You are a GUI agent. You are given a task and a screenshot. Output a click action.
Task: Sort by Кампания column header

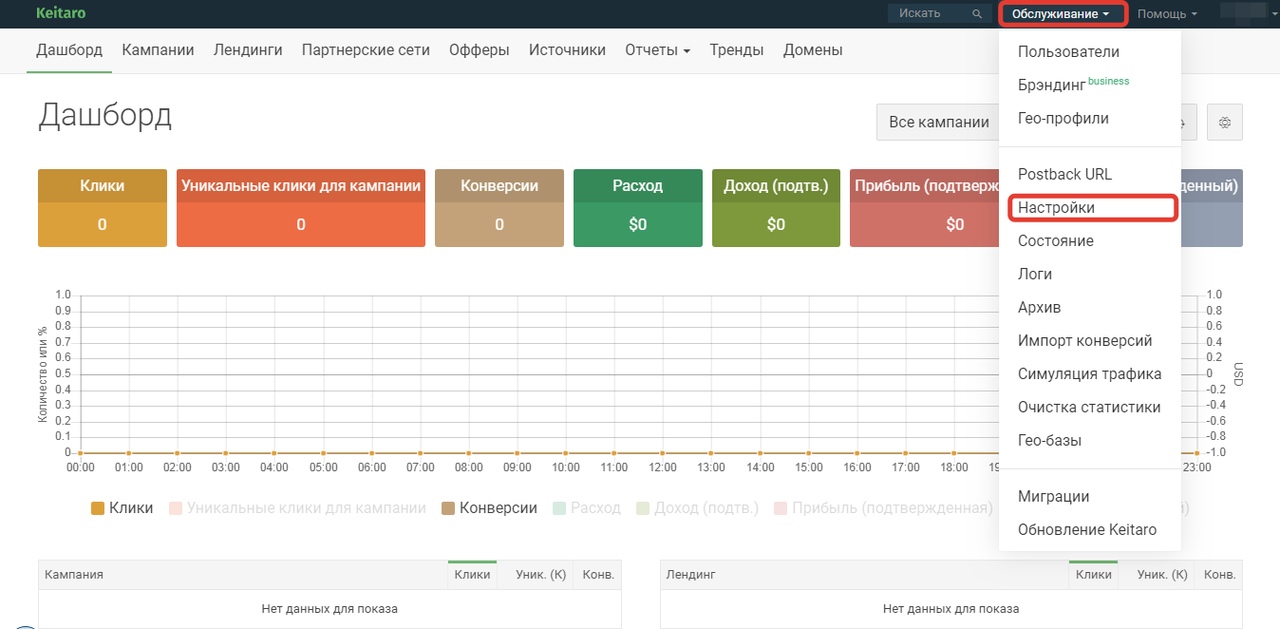[243, 575]
